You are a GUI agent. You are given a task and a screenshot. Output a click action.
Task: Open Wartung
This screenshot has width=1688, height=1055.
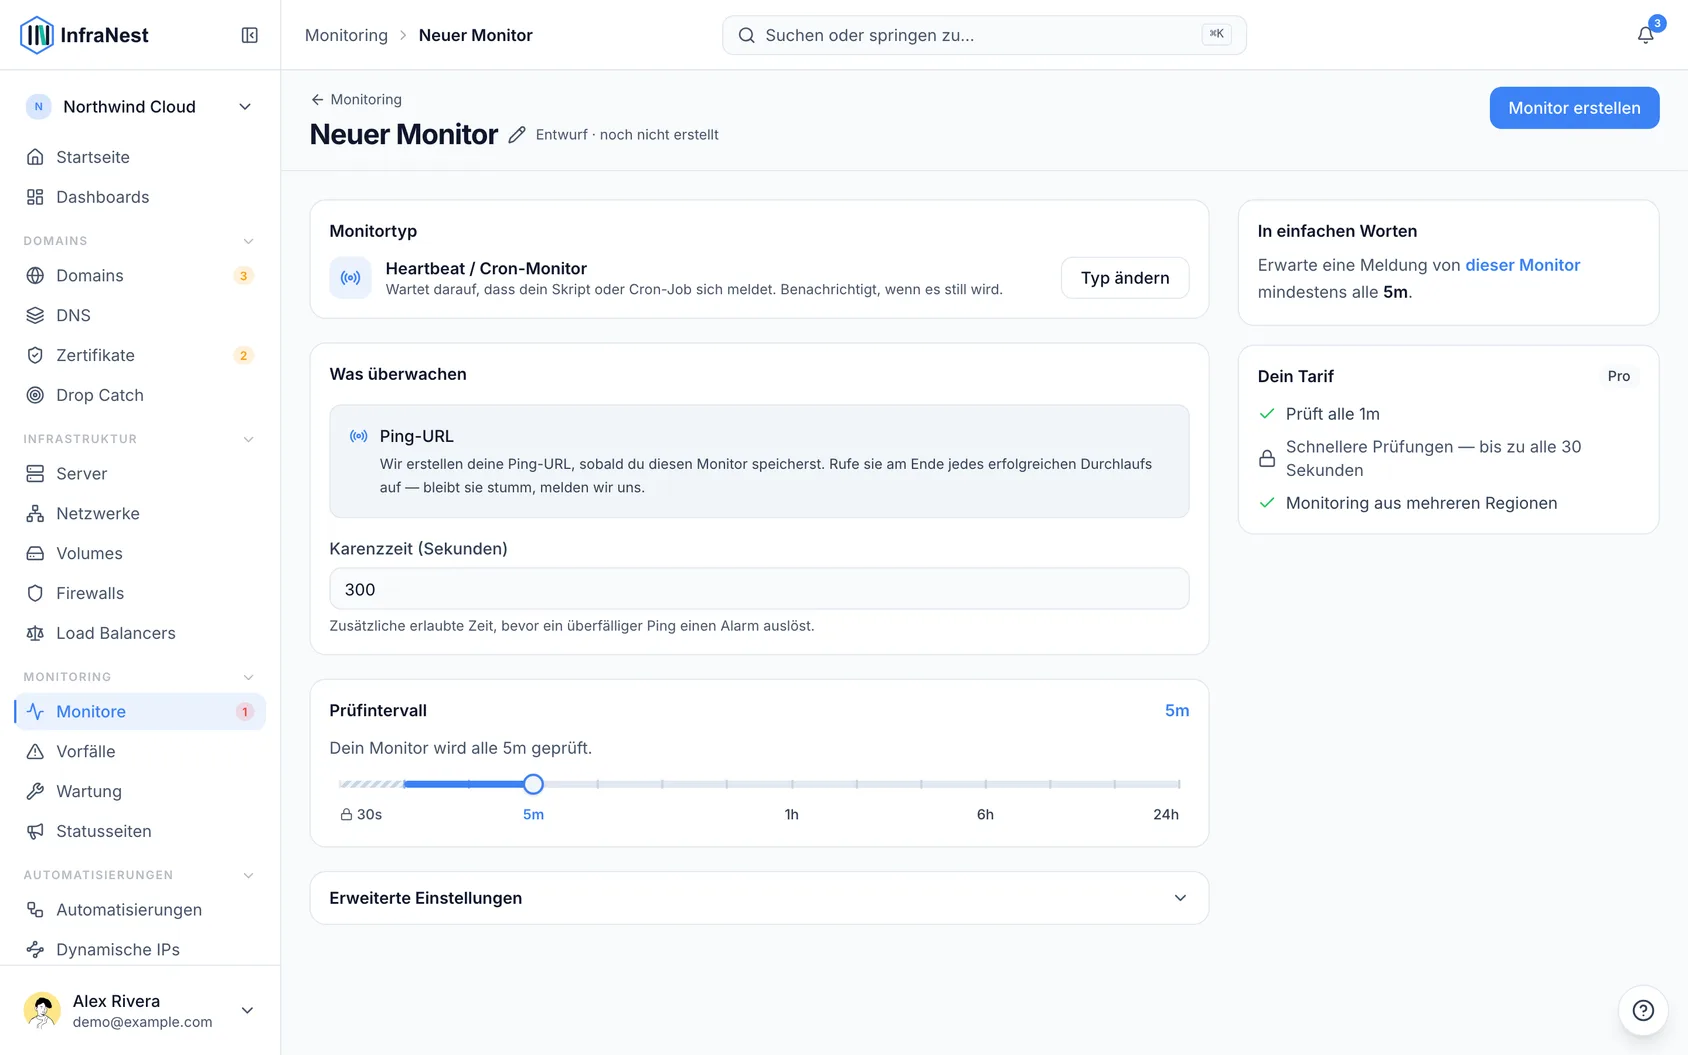pyautogui.click(x=140, y=791)
